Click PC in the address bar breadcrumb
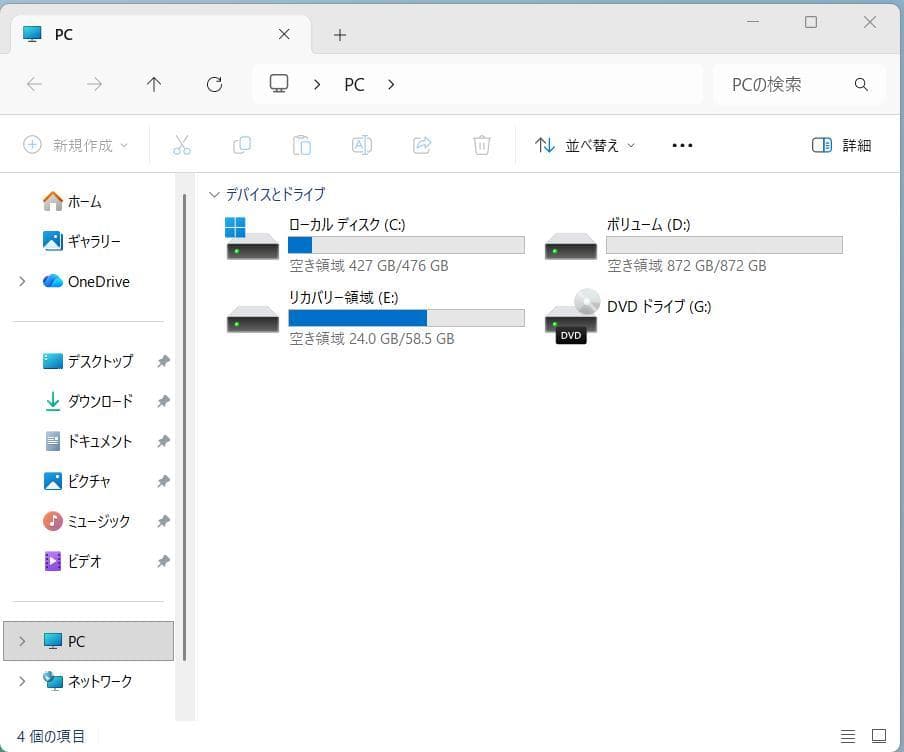This screenshot has width=904, height=752. pos(354,84)
